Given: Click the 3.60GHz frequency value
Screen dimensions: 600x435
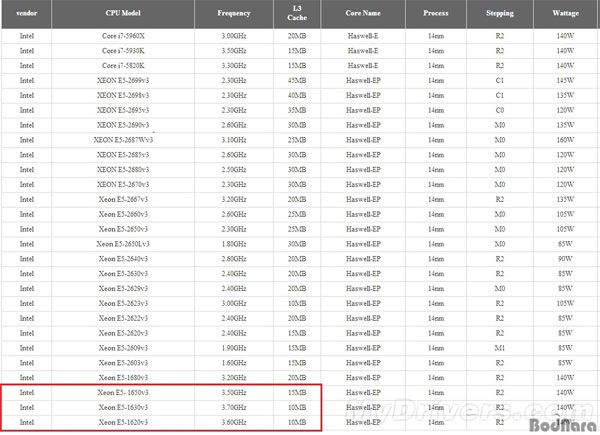Looking at the screenshot, I should [x=234, y=423].
